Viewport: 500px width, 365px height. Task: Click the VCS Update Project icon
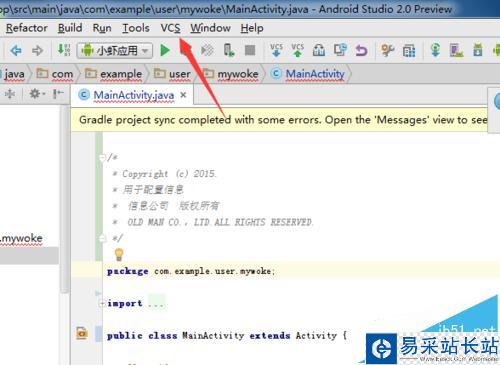pos(276,50)
